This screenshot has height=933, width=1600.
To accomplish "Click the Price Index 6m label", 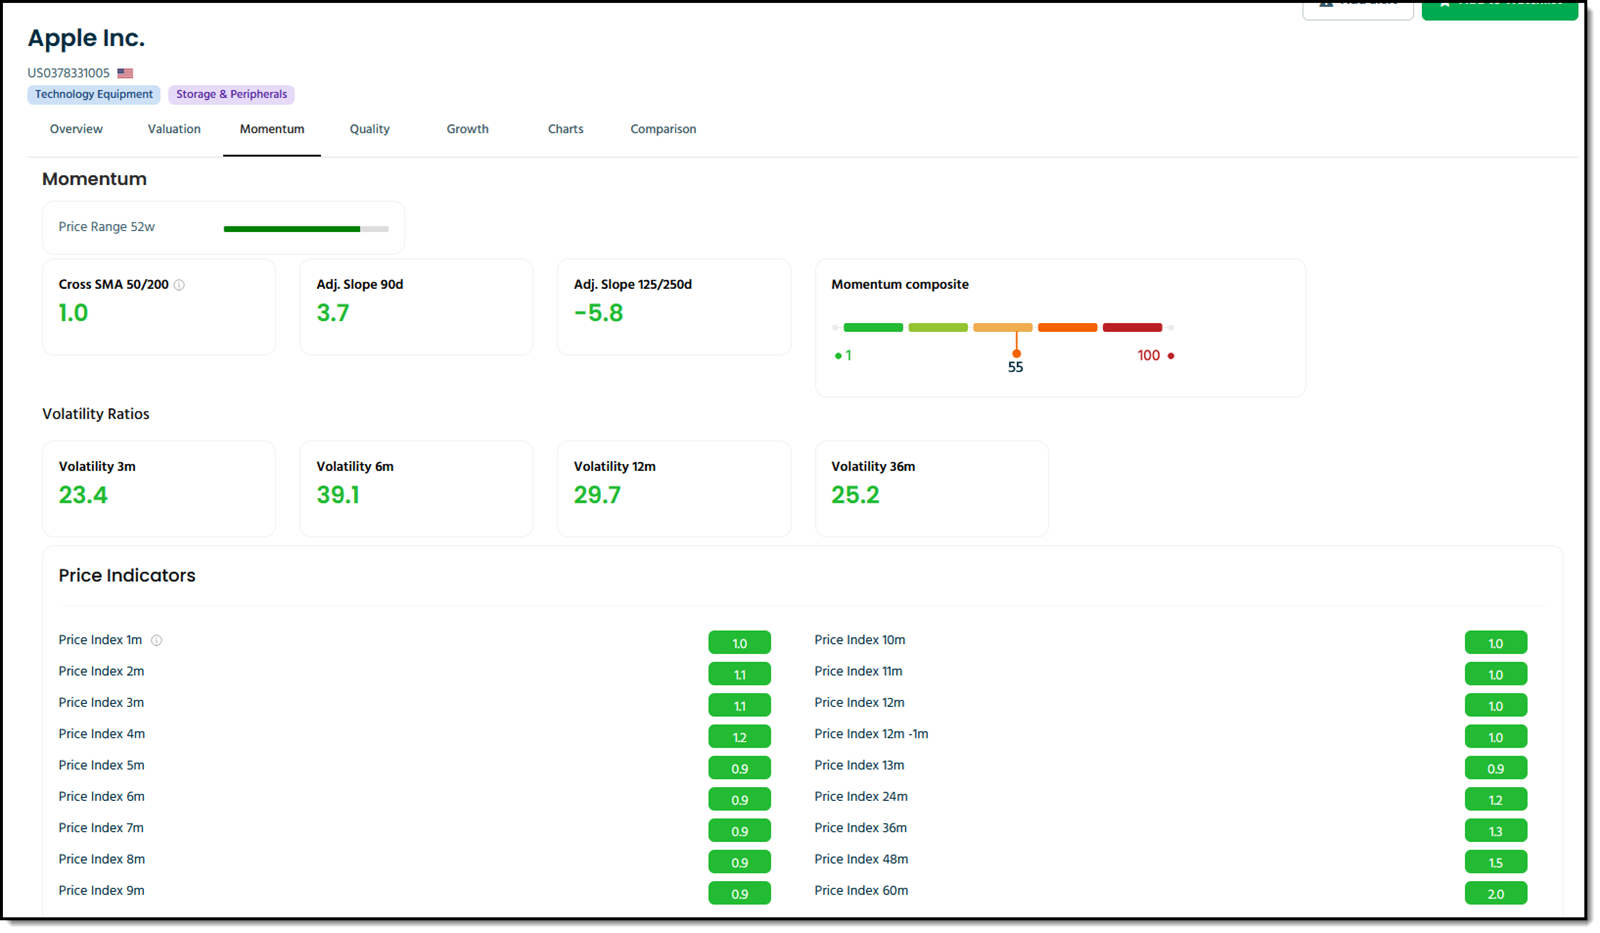I will pos(102,797).
